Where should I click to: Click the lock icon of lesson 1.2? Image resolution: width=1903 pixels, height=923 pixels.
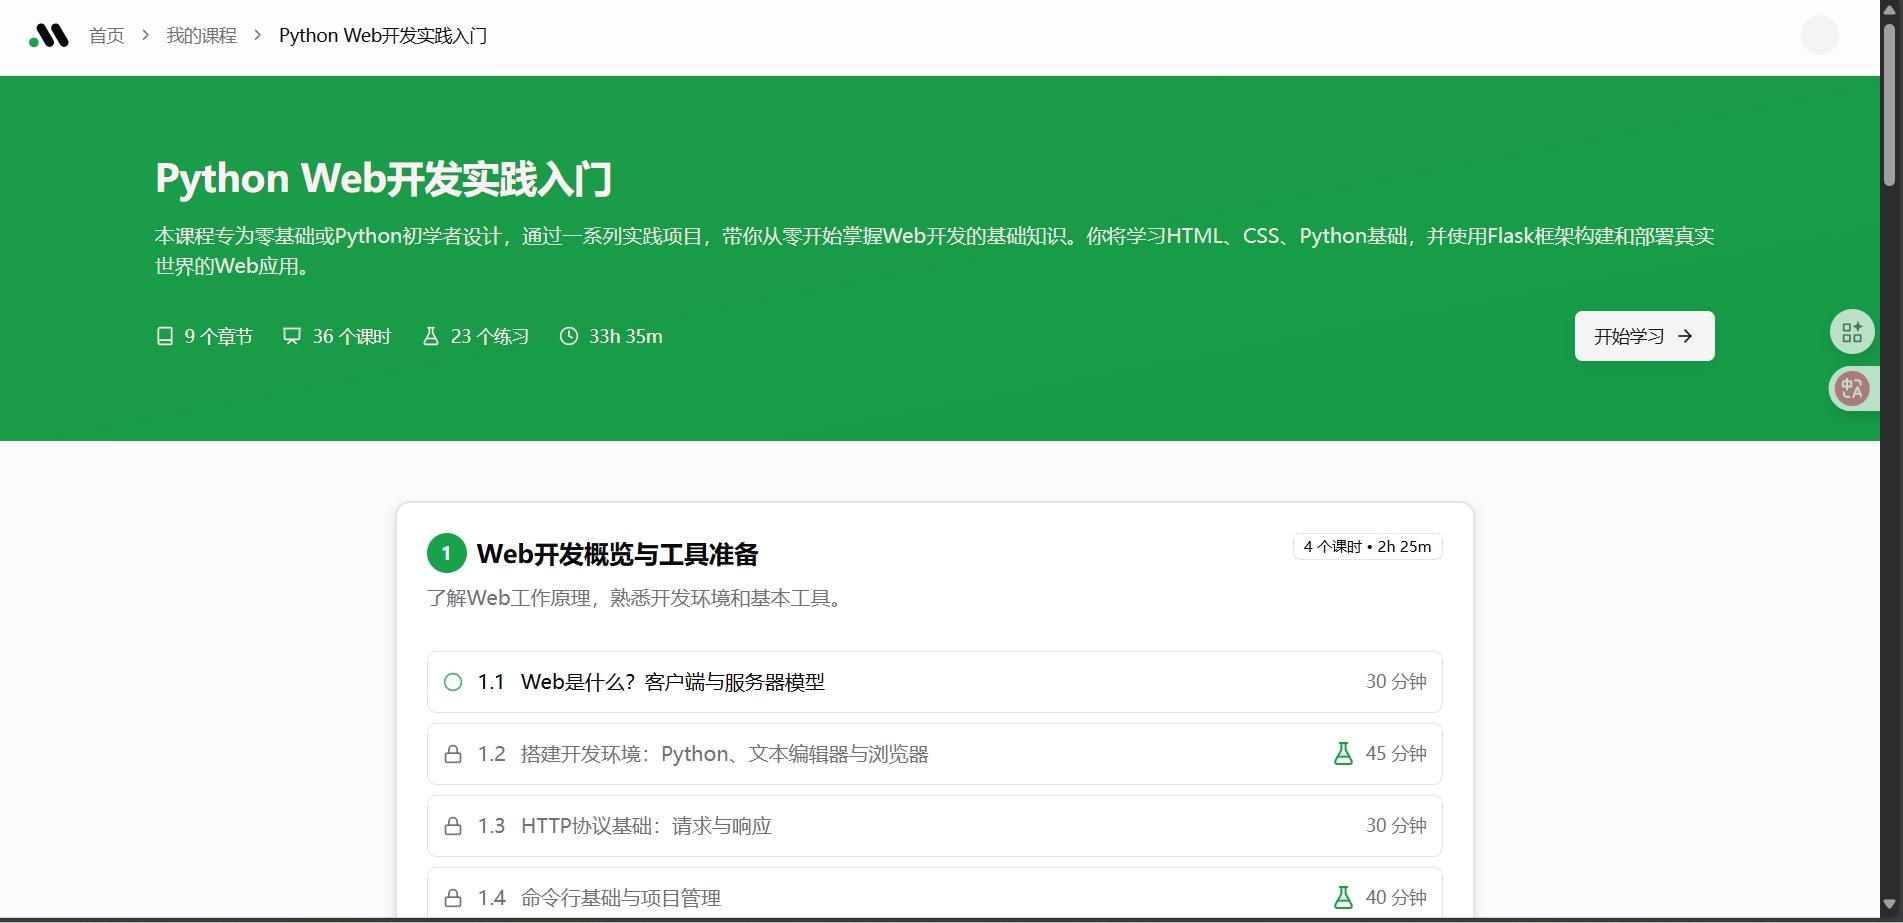click(453, 754)
